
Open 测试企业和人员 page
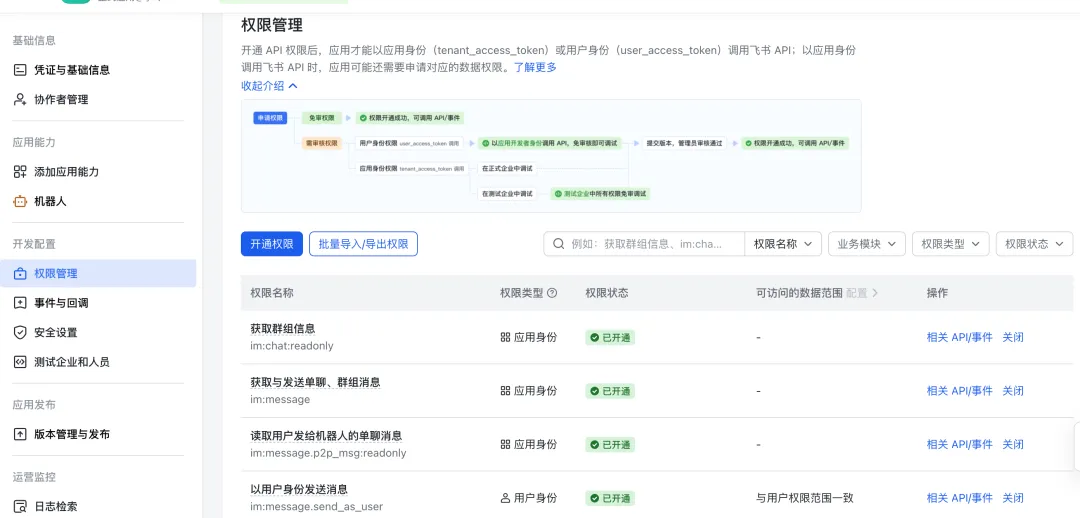[x=98, y=362]
